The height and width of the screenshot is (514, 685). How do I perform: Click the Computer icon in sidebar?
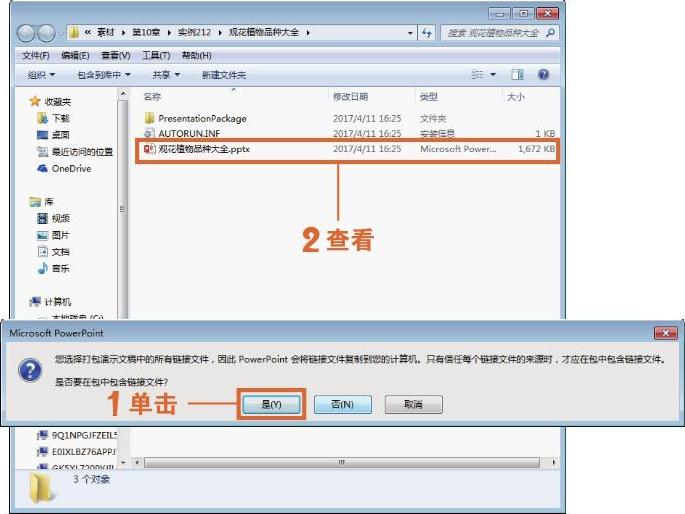(x=35, y=302)
